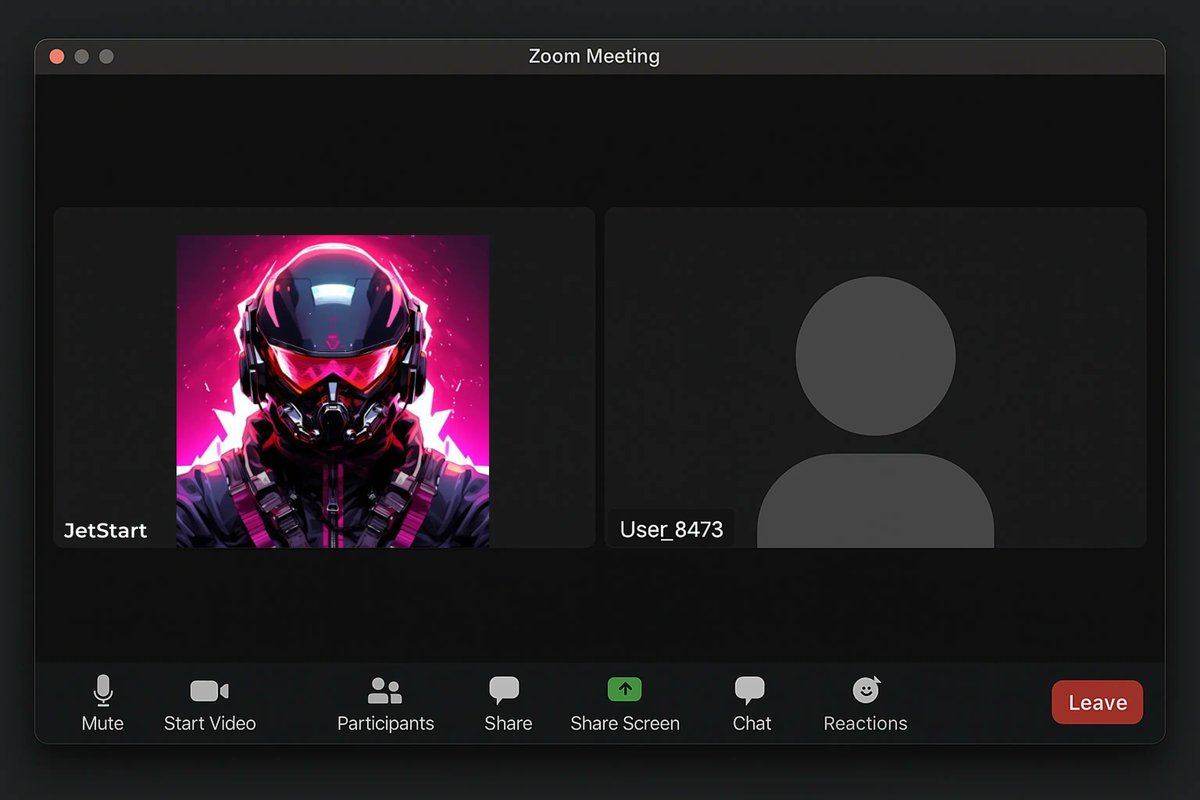The width and height of the screenshot is (1200, 800).
Task: Click the Zoom Meeting window title
Action: 594,56
